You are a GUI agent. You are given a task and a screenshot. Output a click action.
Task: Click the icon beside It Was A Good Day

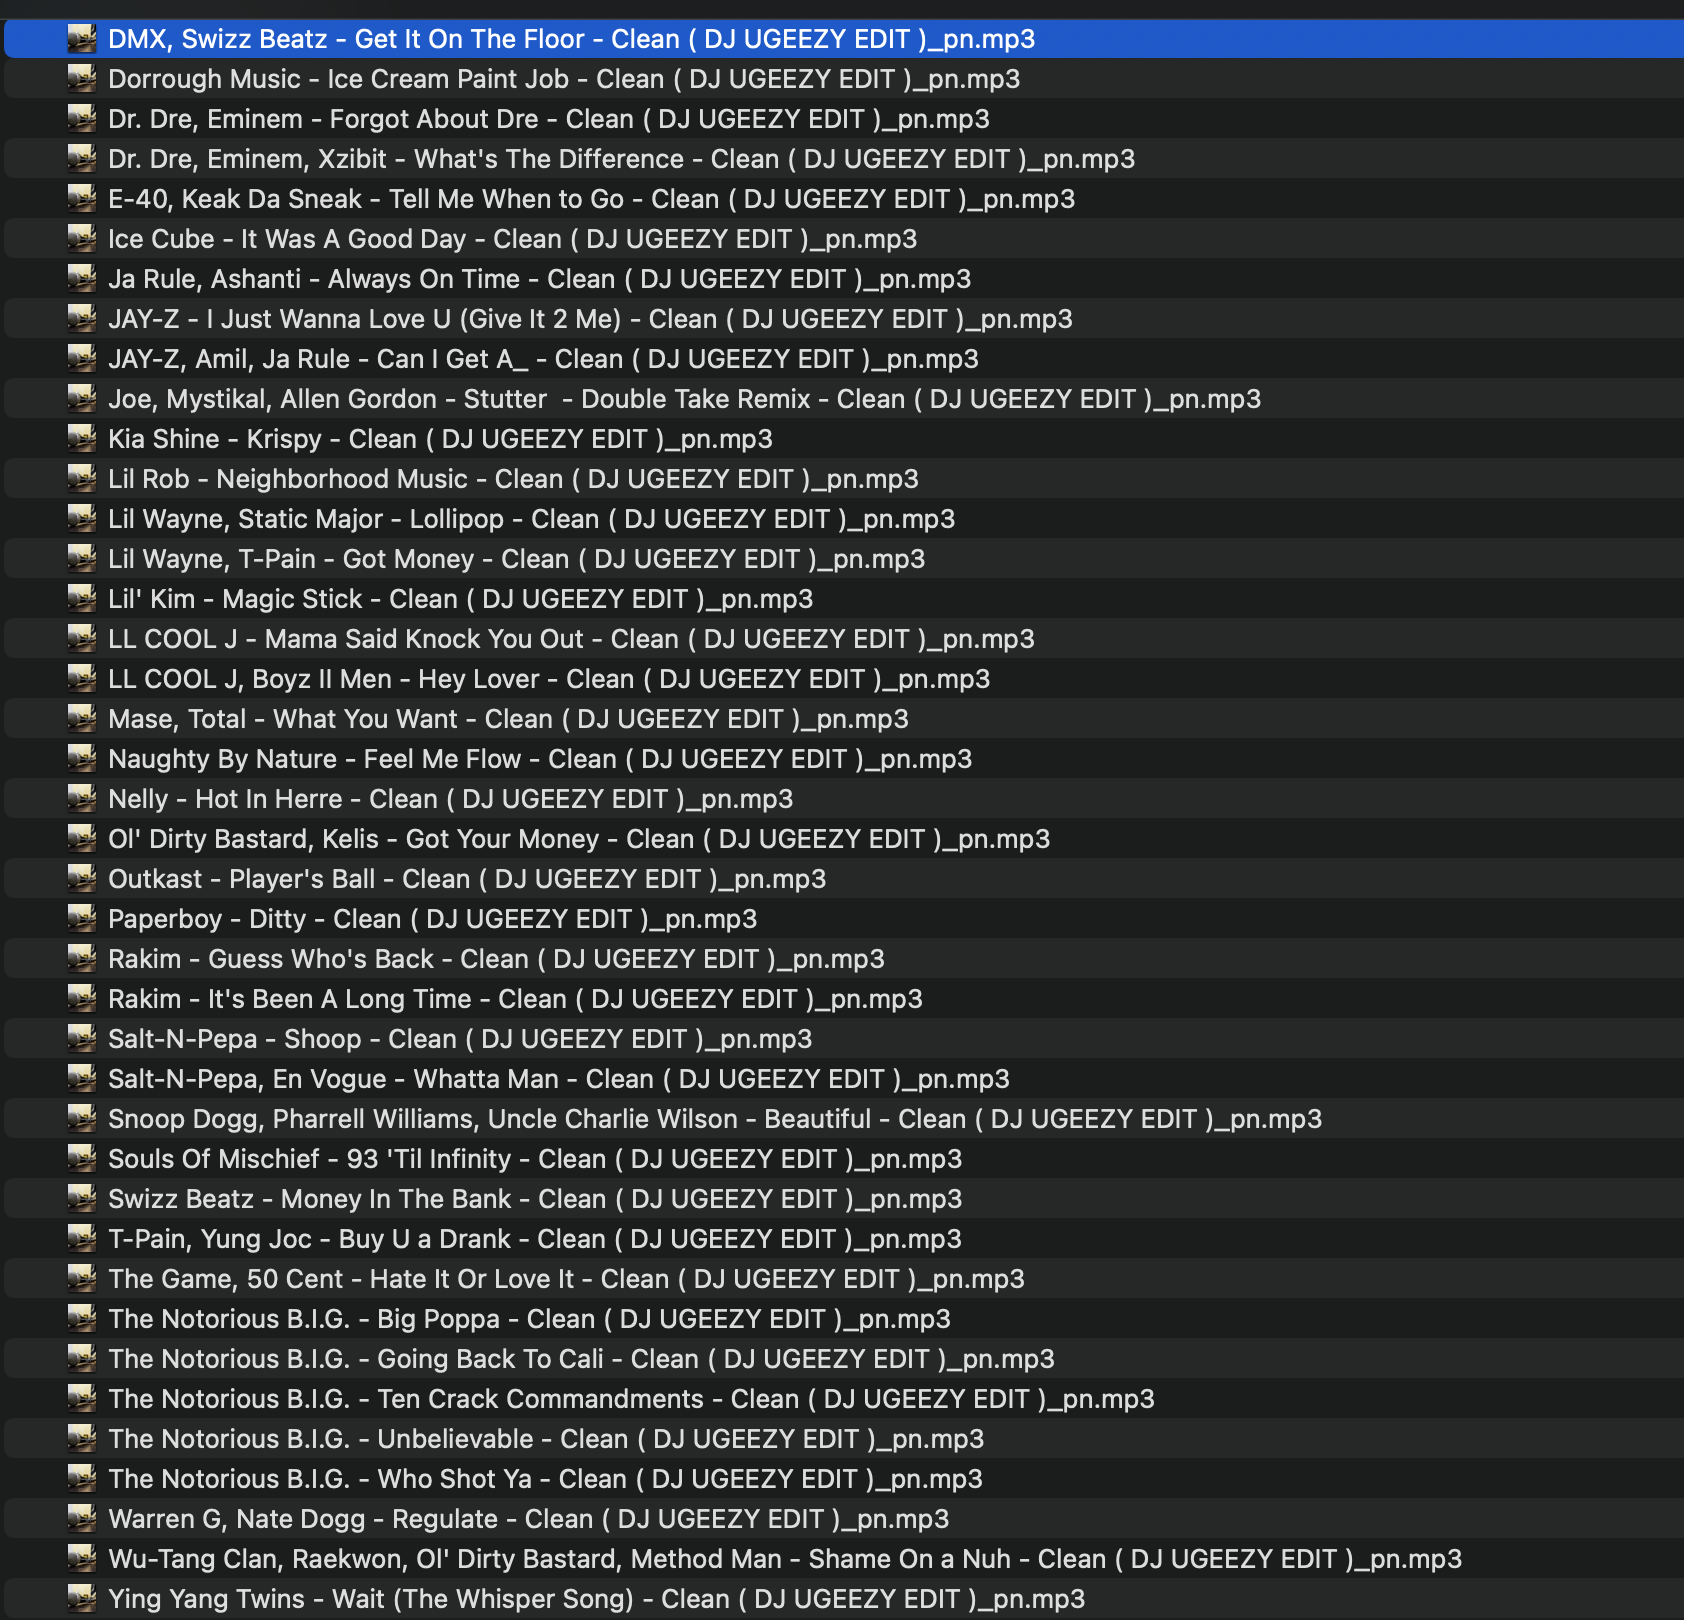[x=82, y=239]
